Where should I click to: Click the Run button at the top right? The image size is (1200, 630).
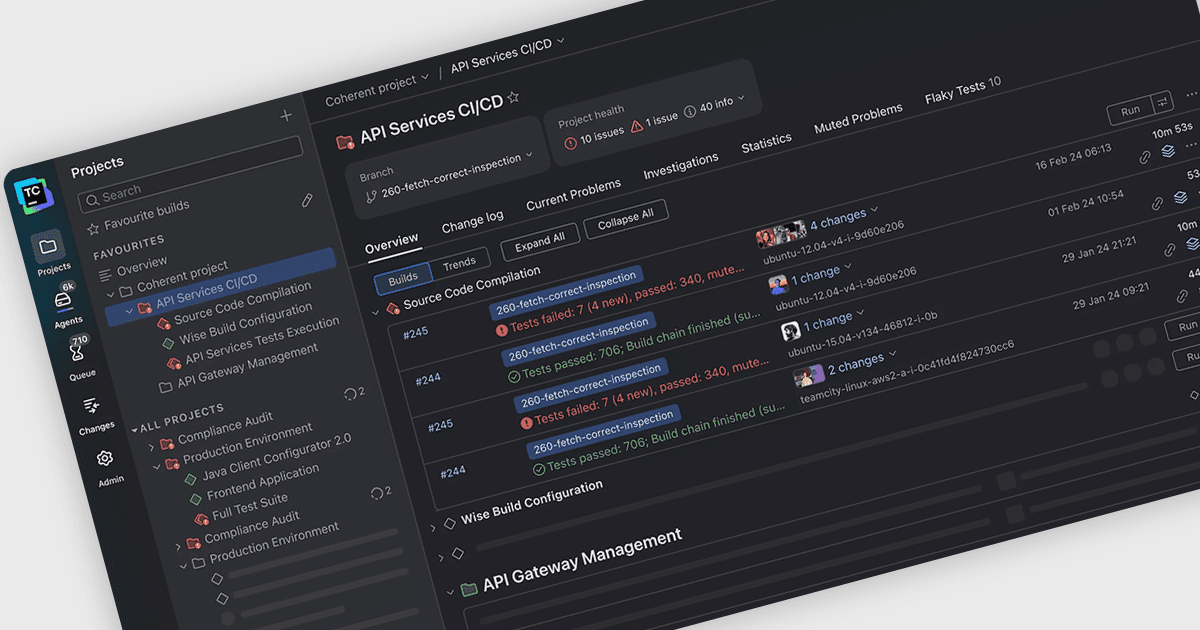(x=1130, y=111)
